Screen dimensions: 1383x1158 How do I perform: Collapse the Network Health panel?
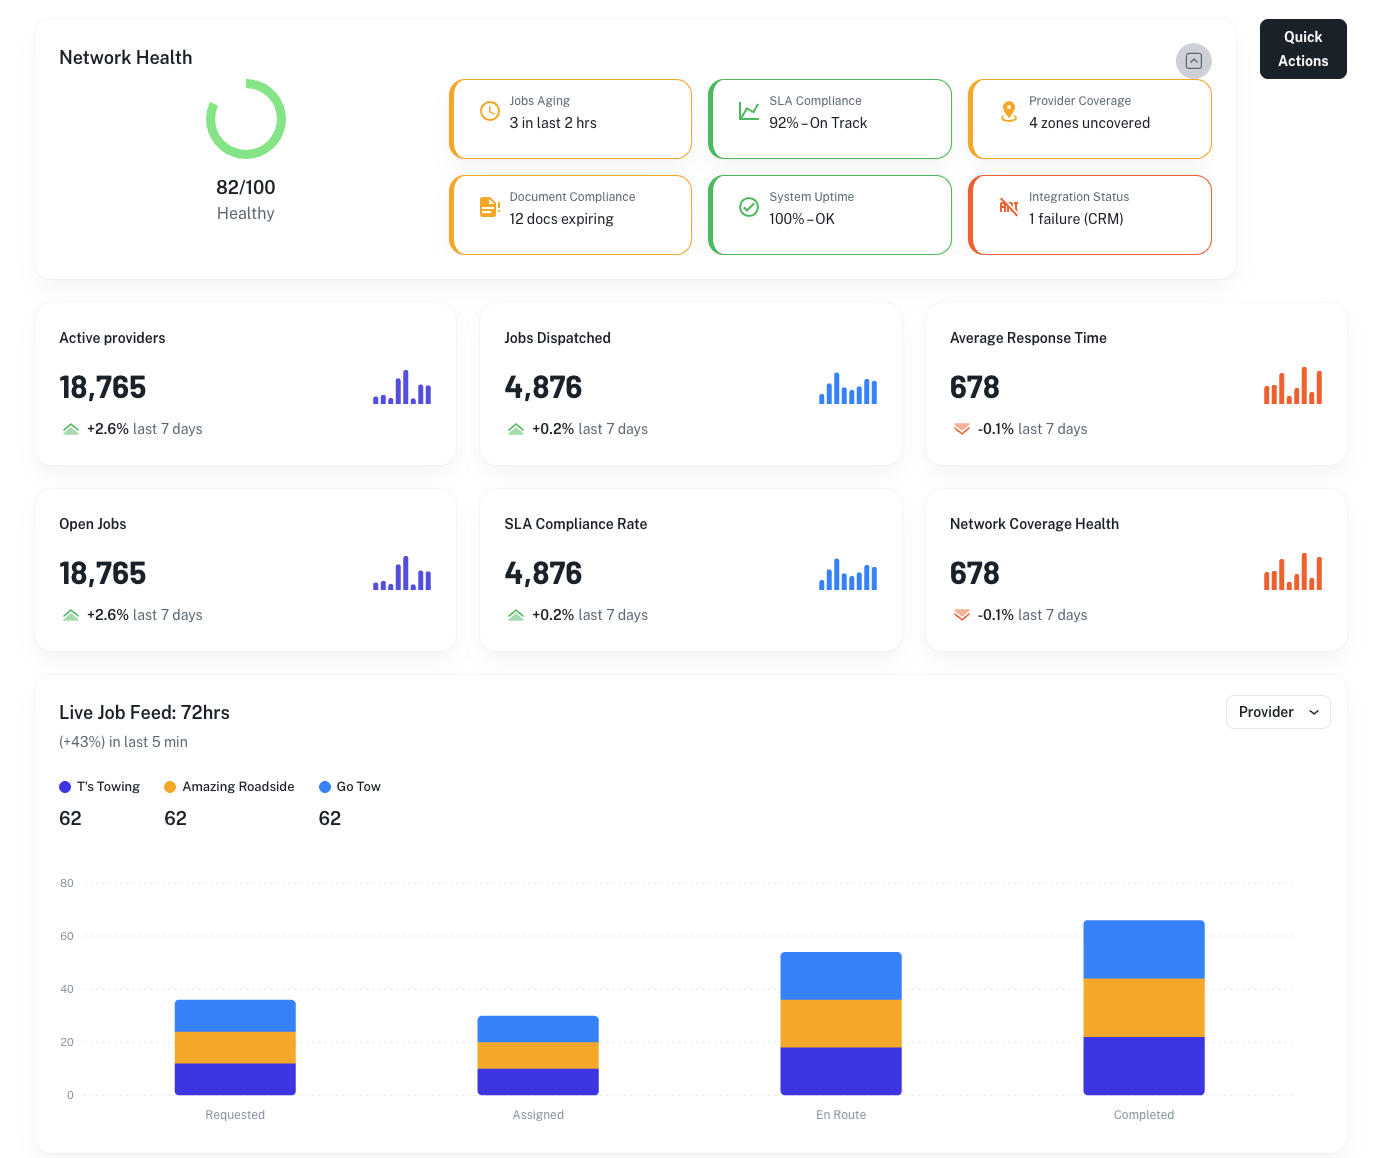(1193, 61)
